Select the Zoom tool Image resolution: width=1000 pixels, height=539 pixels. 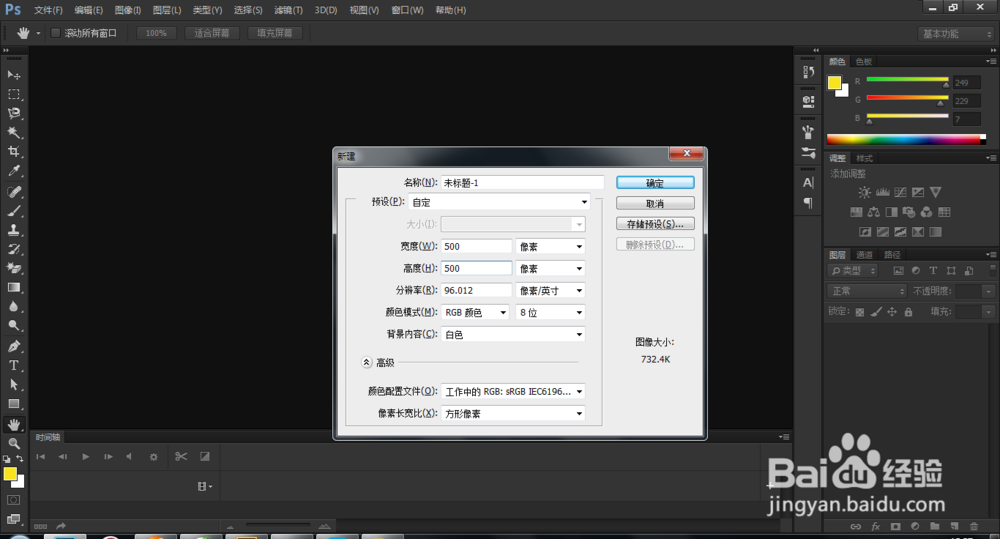[x=13, y=443]
